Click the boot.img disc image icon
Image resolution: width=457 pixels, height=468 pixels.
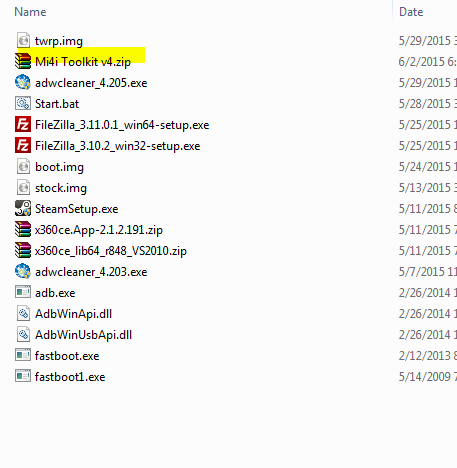pyautogui.click(x=23, y=166)
